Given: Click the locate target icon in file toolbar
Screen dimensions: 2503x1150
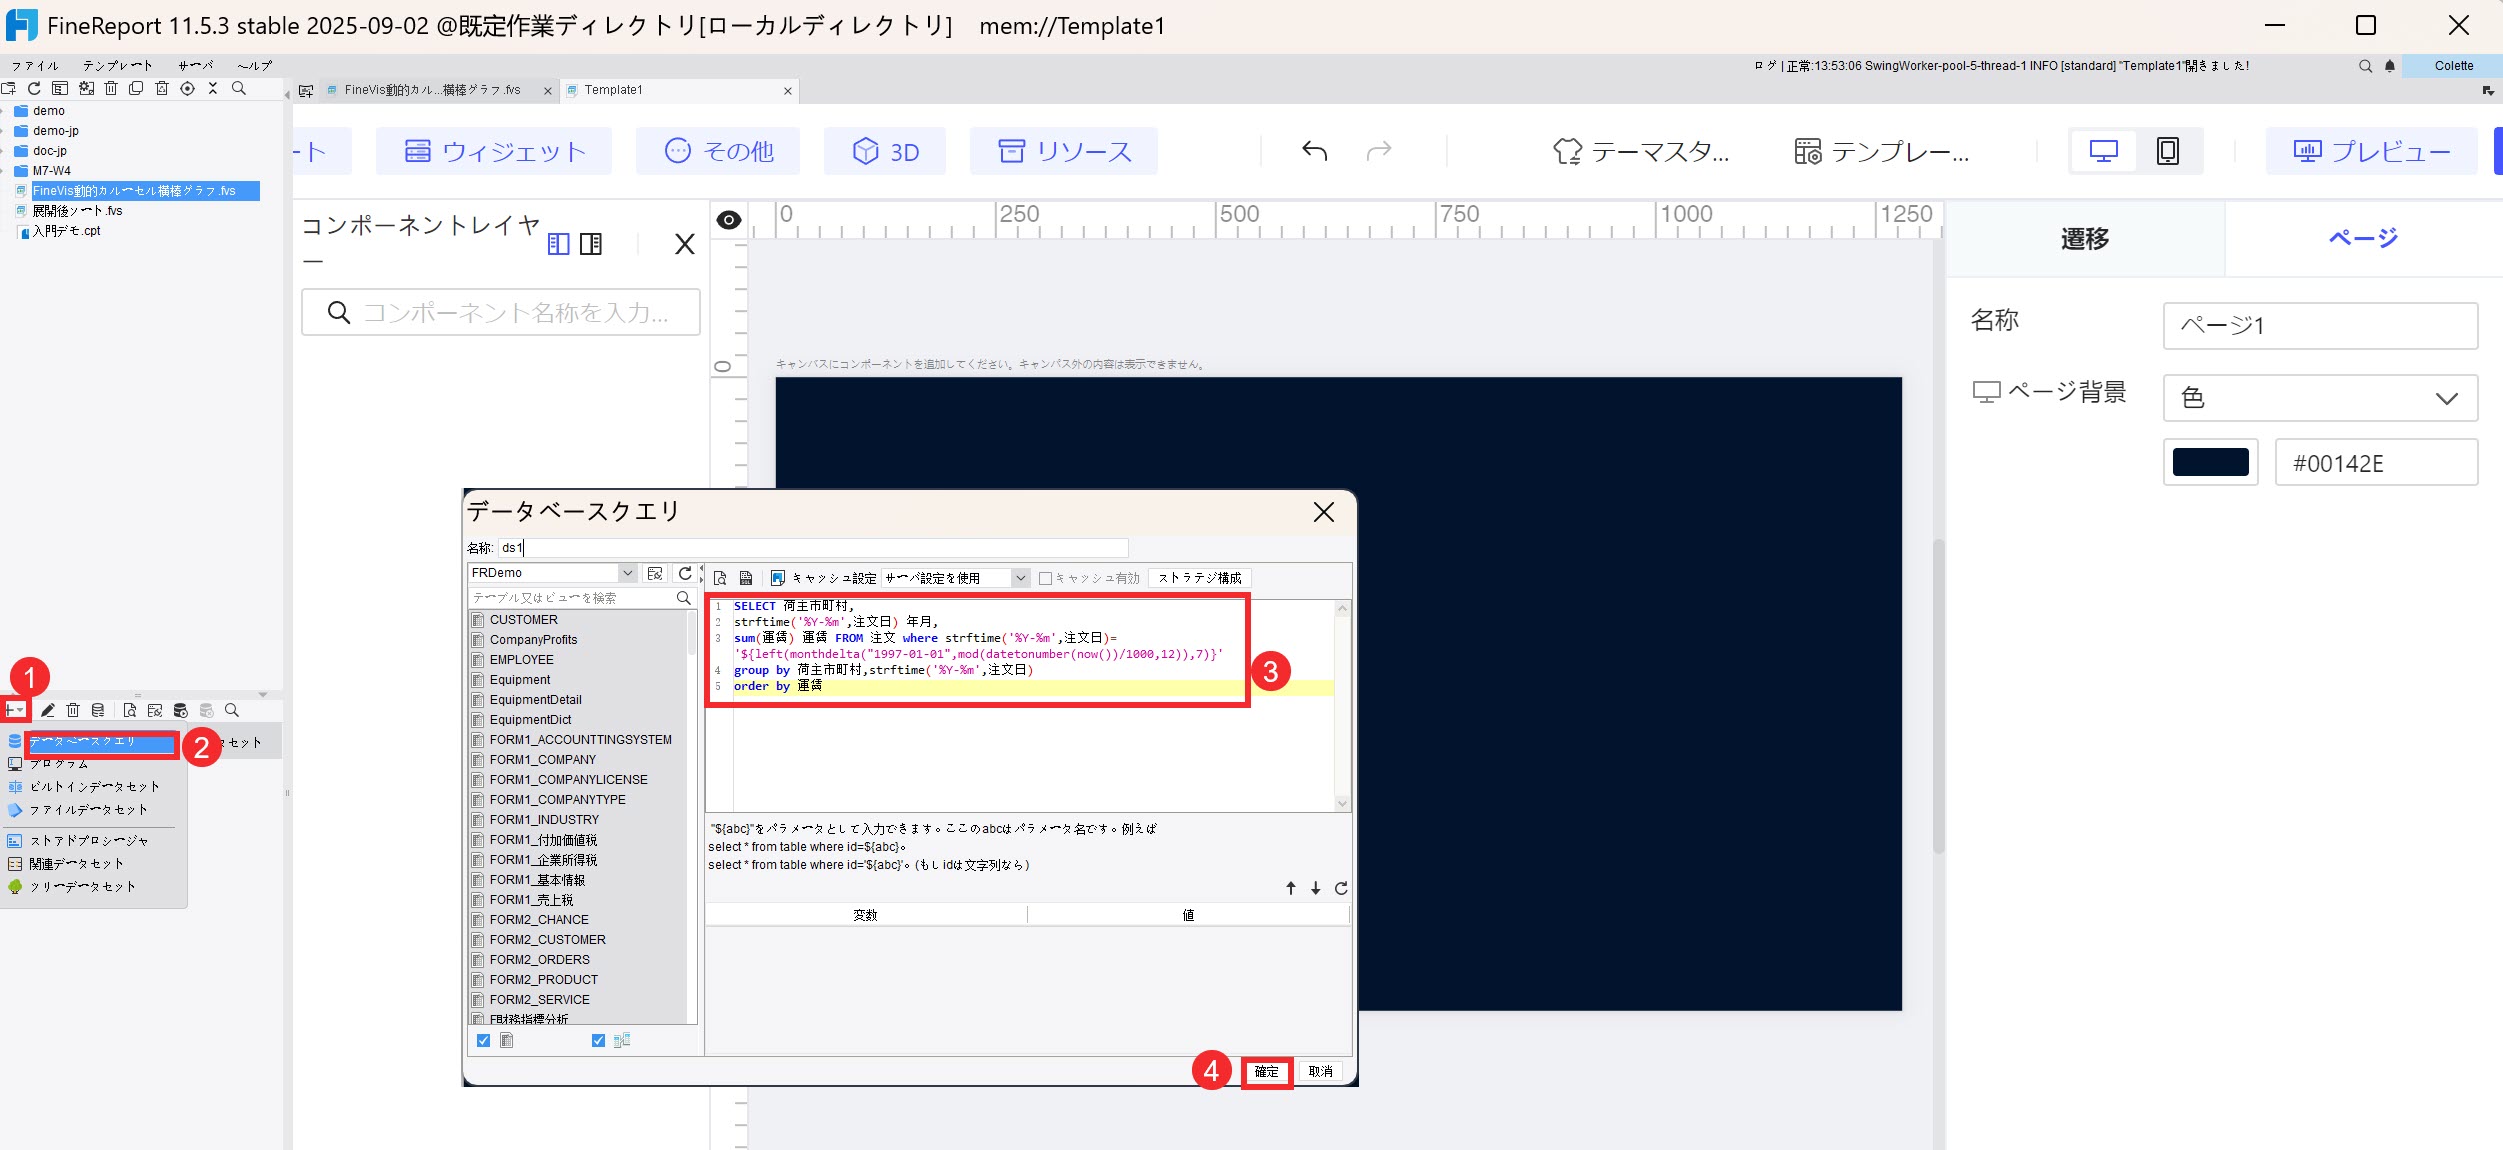Looking at the screenshot, I should 187,88.
